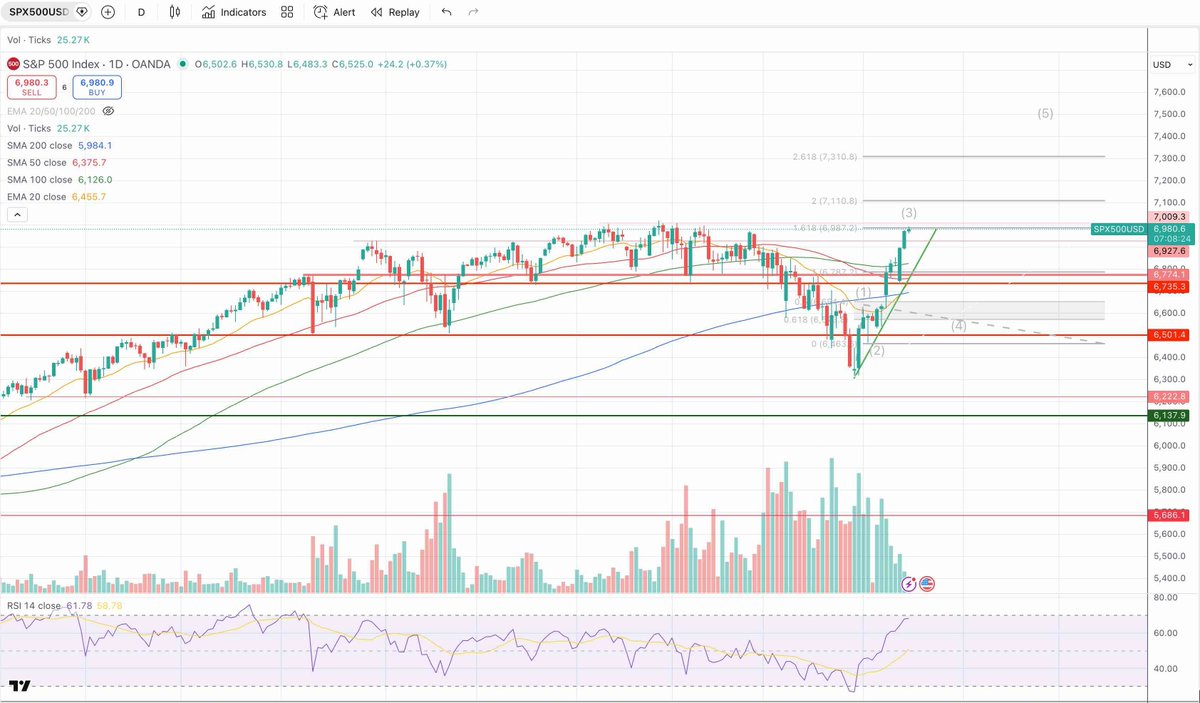Select the Vol Ticks legend below EMA 20/50/100/200

click(48, 128)
